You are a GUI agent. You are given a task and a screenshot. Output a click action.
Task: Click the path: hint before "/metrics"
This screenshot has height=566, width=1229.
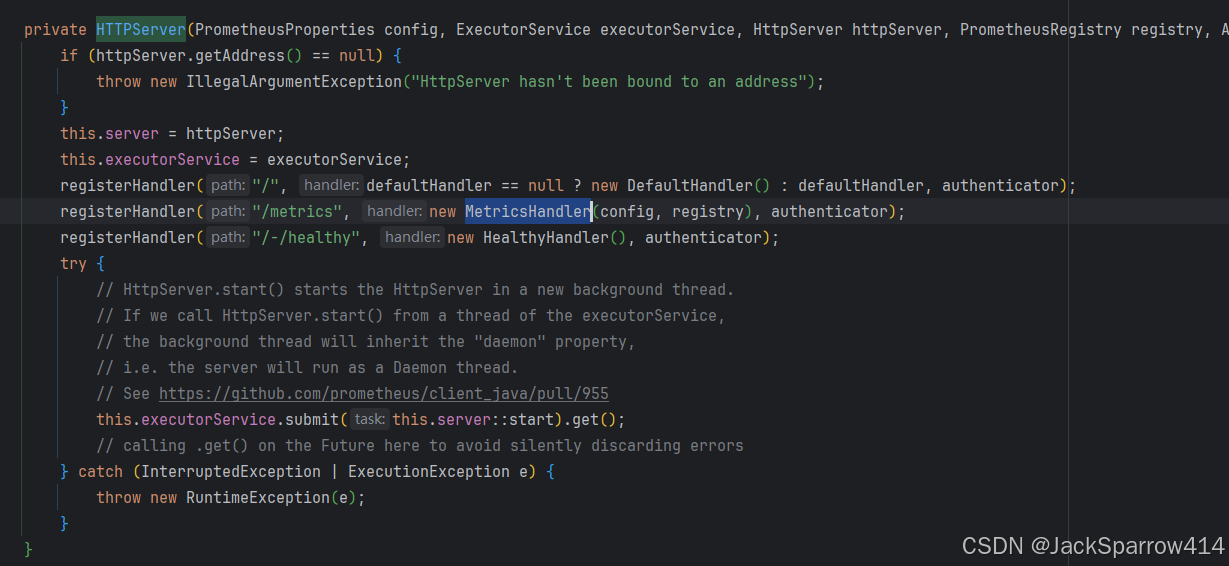pyautogui.click(x=227, y=212)
